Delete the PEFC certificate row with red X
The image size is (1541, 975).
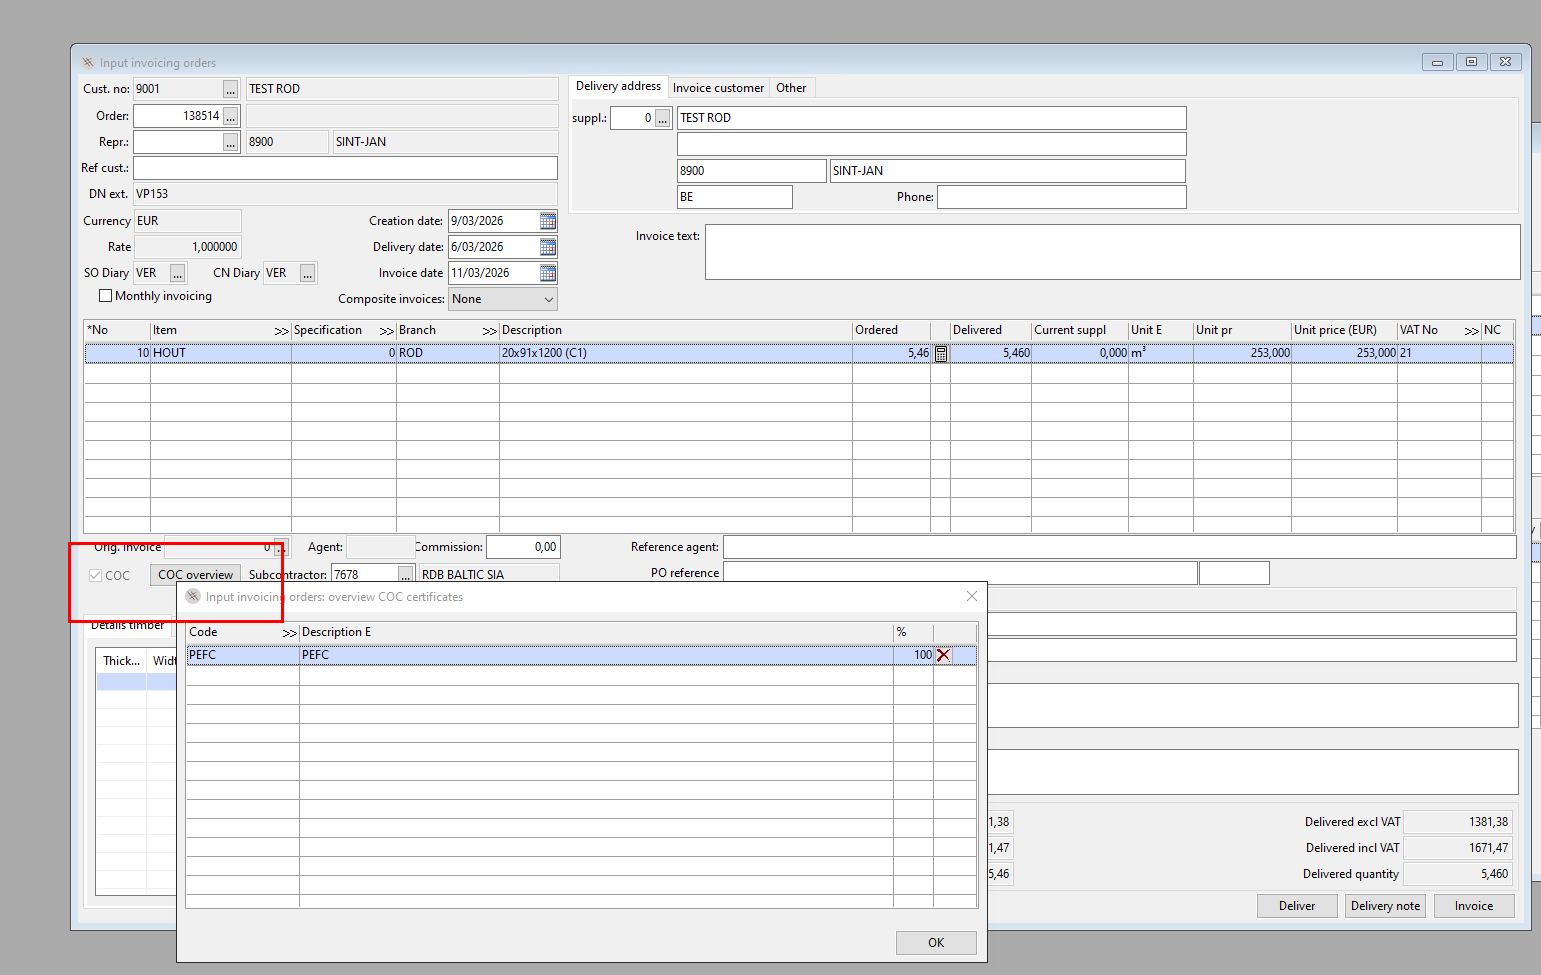(x=943, y=655)
